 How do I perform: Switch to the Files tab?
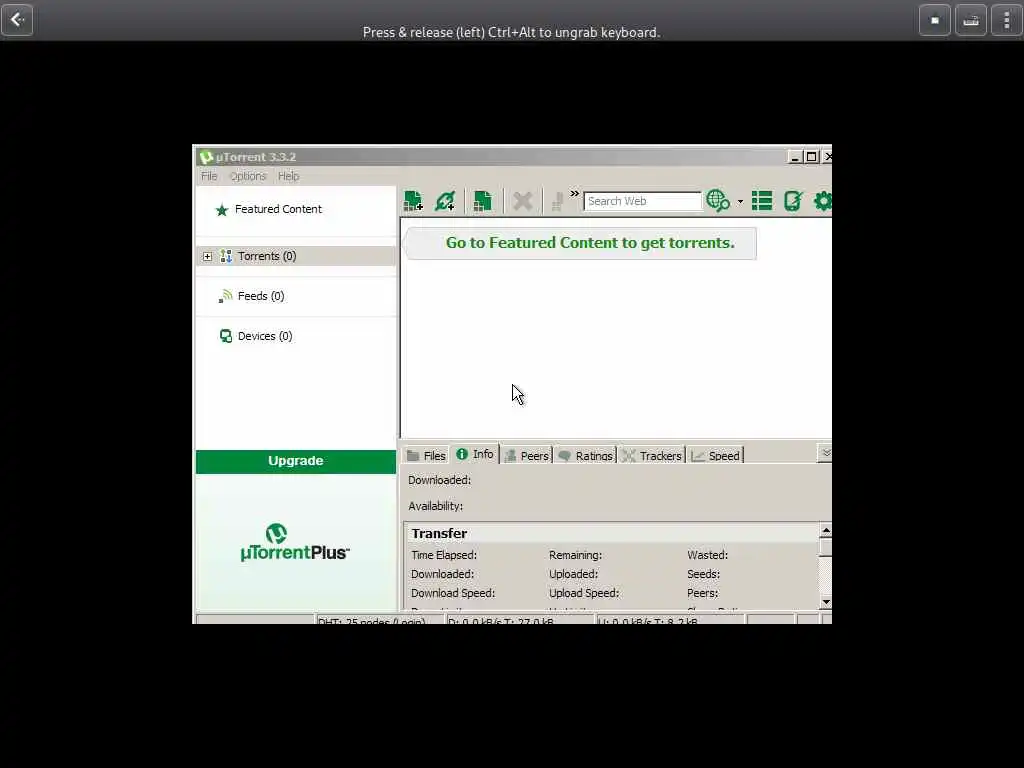coord(426,455)
